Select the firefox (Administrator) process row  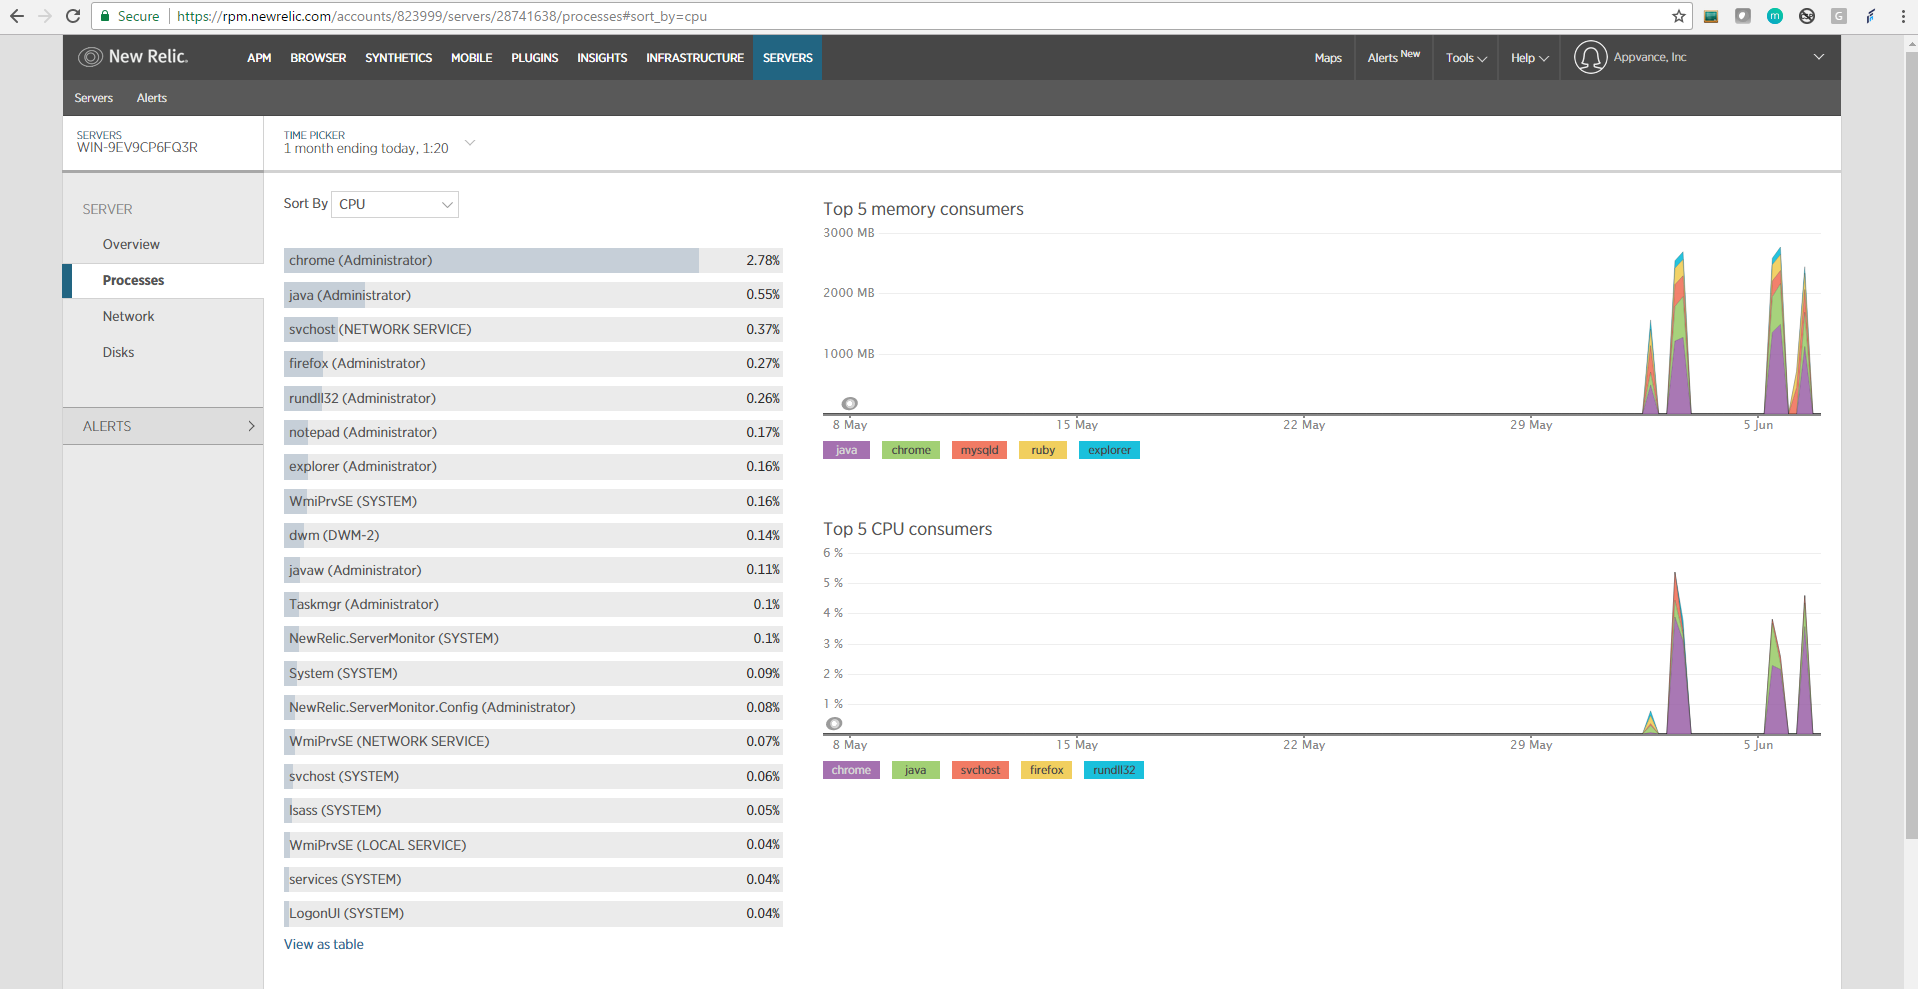click(533, 363)
